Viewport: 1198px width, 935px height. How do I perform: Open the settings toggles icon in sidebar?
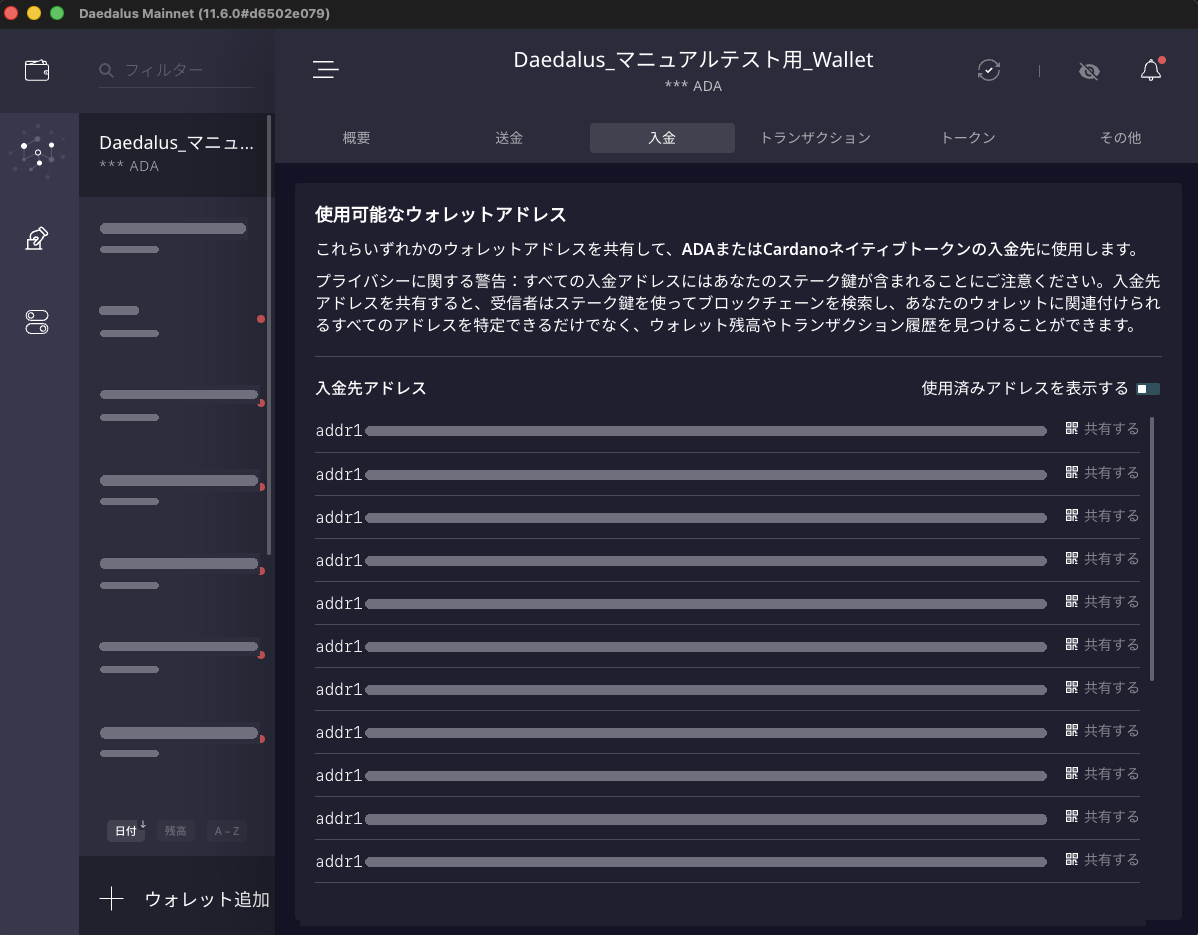37,322
